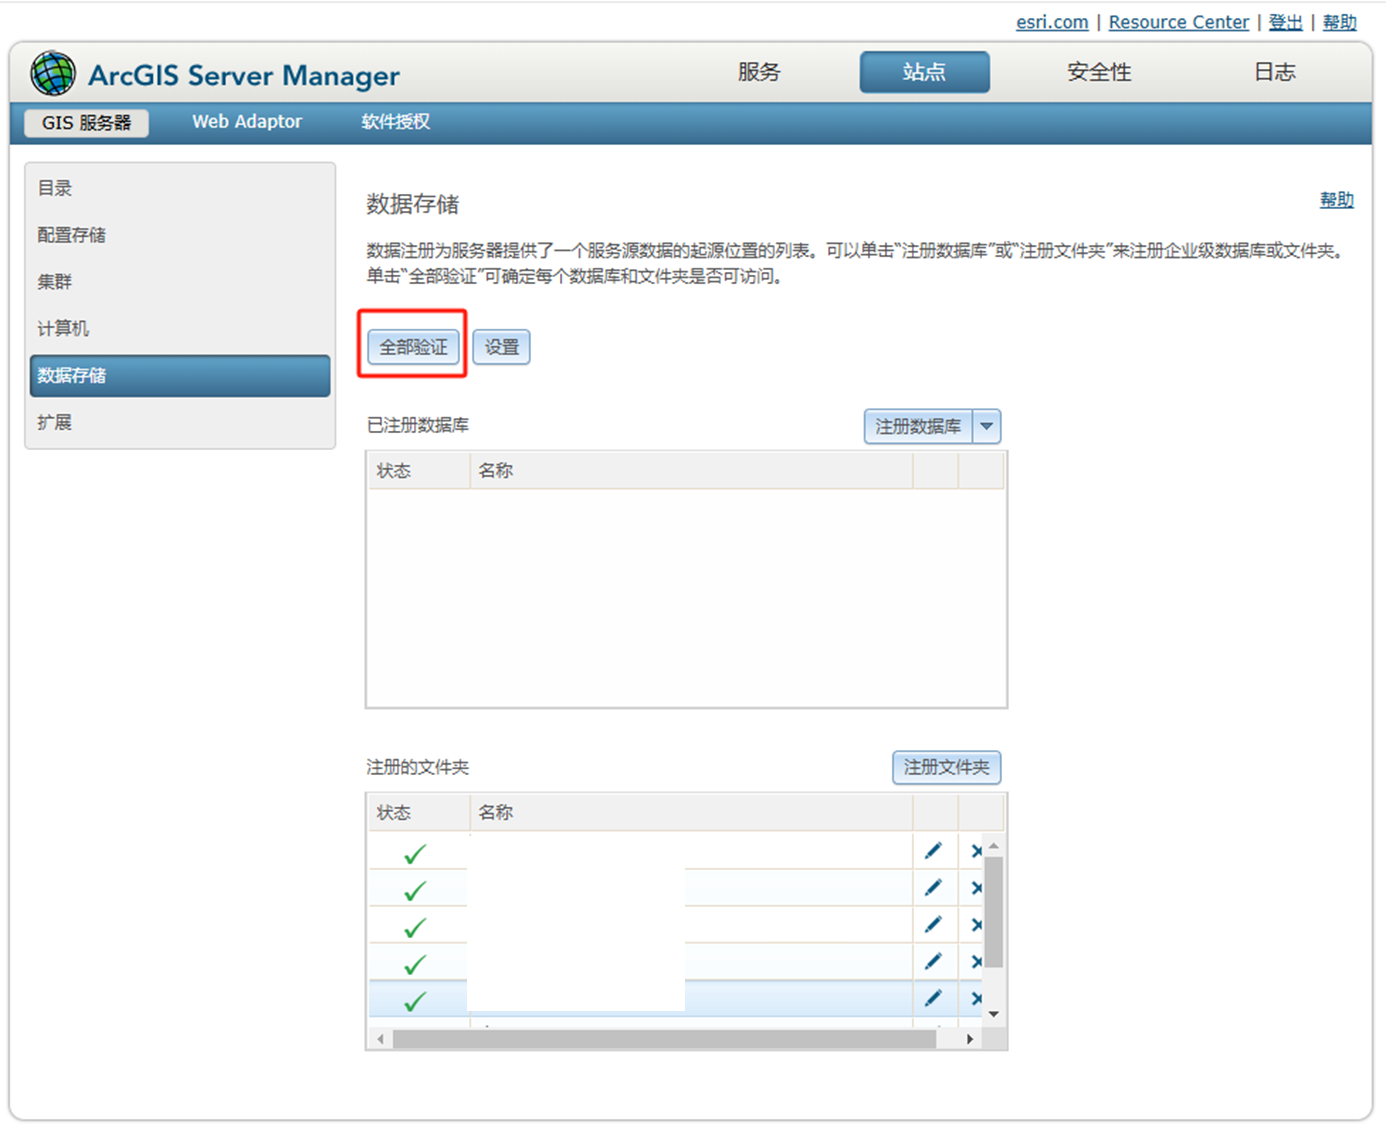Edit the first registered folder with its pencil icon
The width and height of the screenshot is (1386, 1125).
[x=933, y=851]
